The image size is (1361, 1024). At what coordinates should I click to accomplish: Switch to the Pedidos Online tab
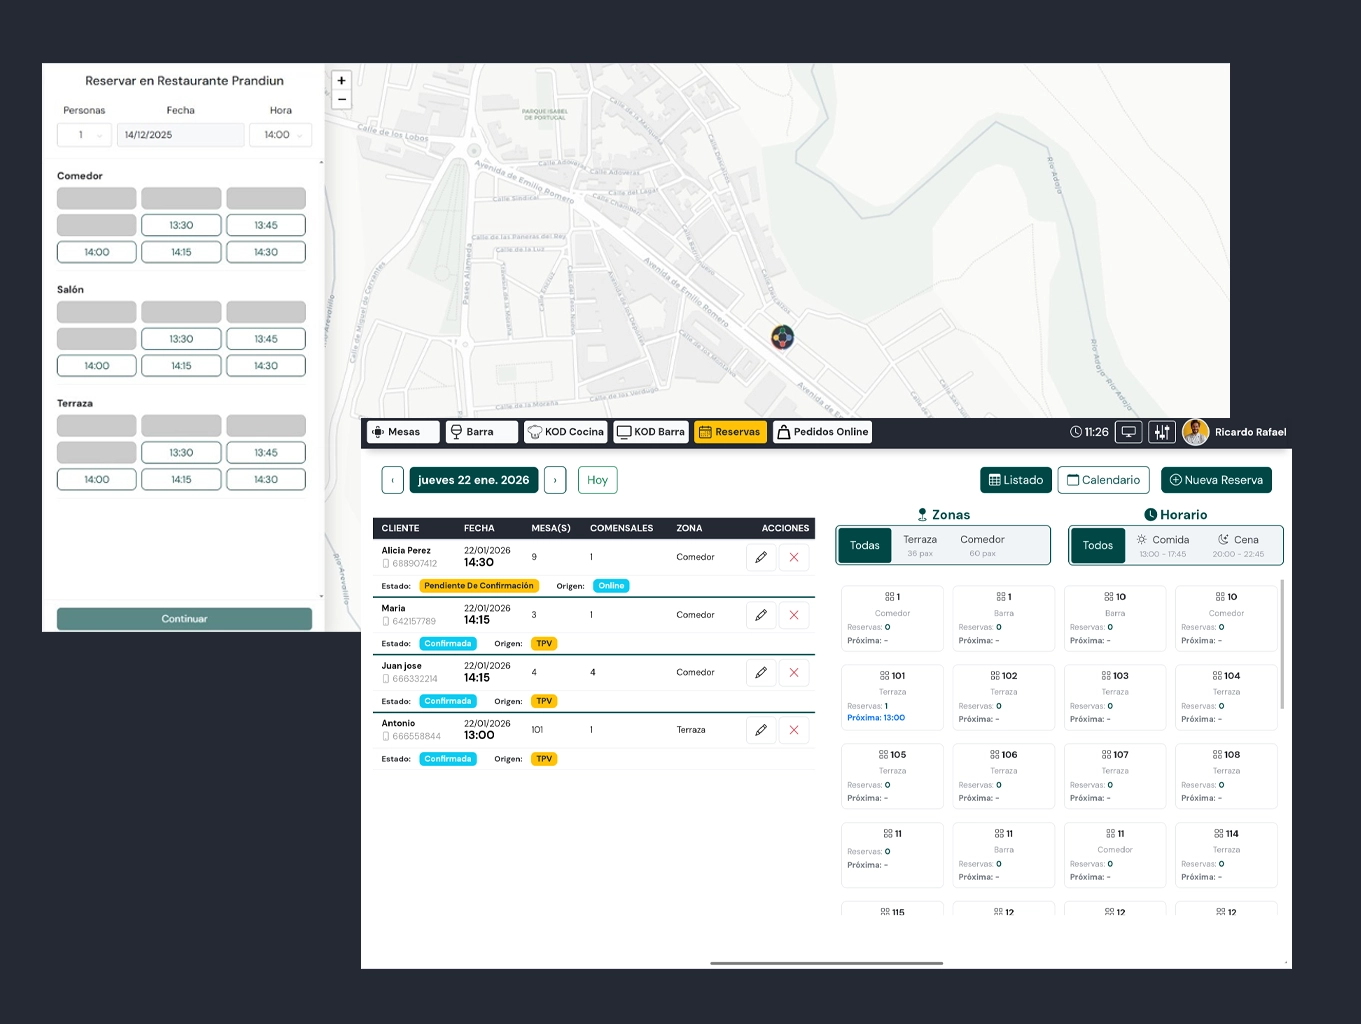[822, 432]
